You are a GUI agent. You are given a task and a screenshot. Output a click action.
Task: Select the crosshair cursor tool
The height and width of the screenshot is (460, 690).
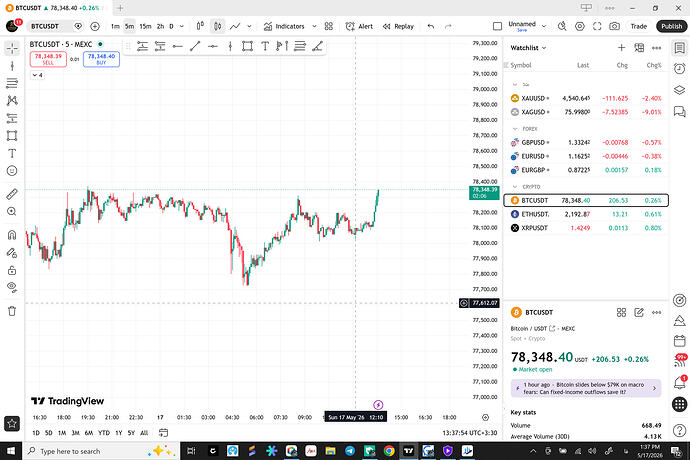tap(12, 48)
